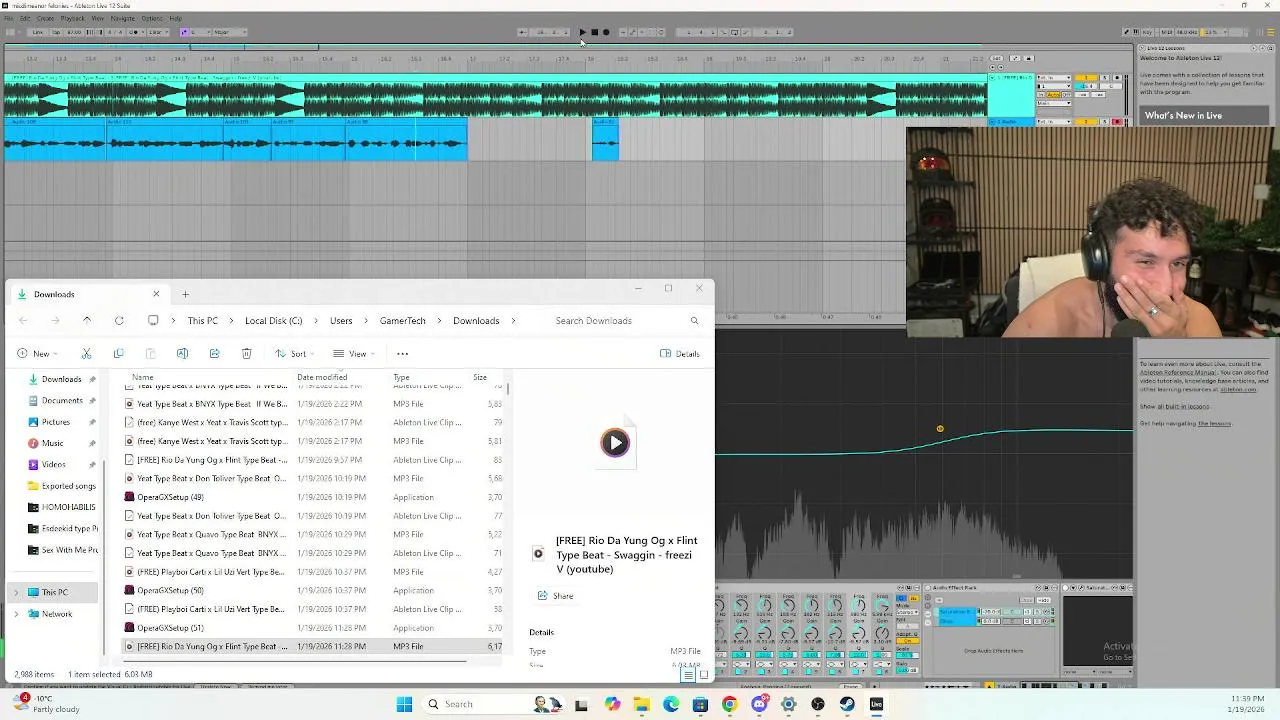Click Users in the address breadcrumb
This screenshot has width=1280, height=720.
pyautogui.click(x=341, y=321)
